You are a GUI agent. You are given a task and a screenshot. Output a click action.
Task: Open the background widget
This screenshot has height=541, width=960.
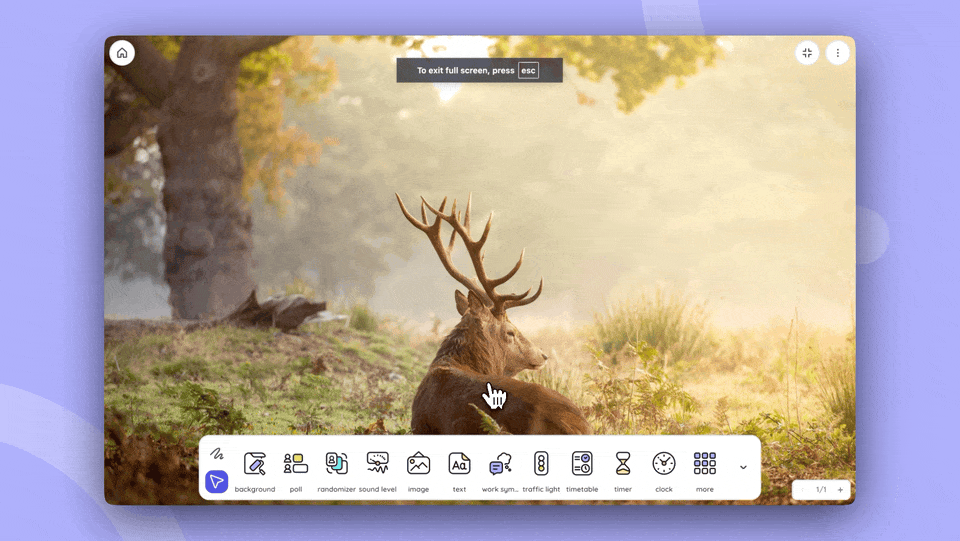point(255,471)
